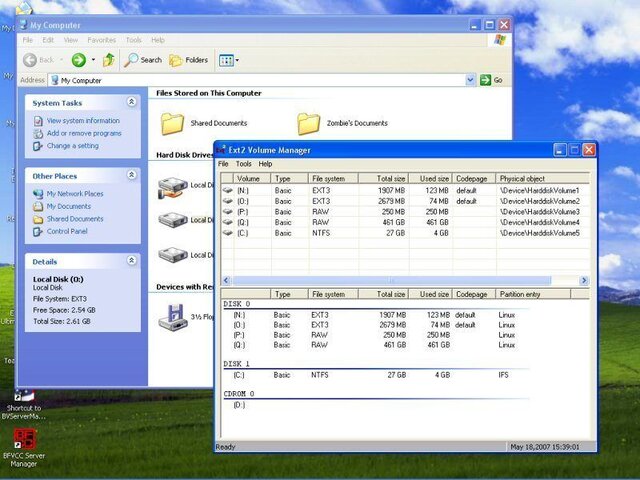Open Search in My Computer toolbar
The image size is (640, 480).
[x=143, y=60]
